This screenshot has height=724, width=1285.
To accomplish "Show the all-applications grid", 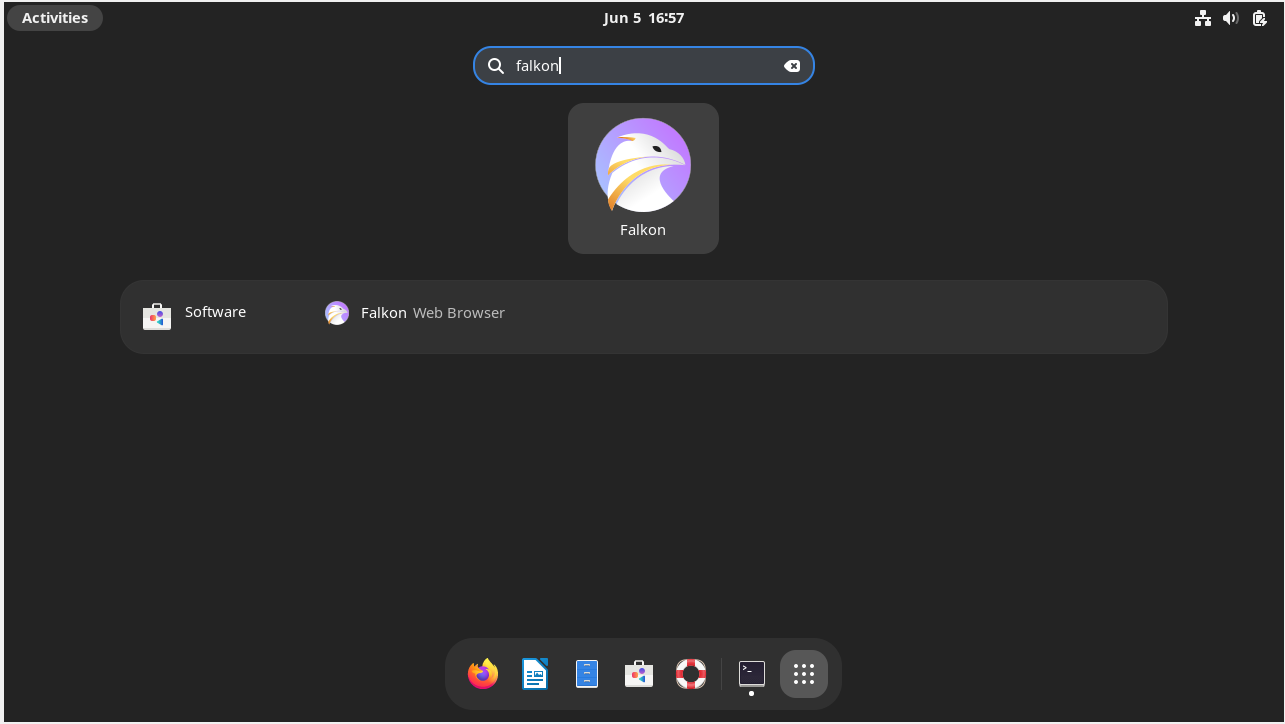I will [803, 673].
